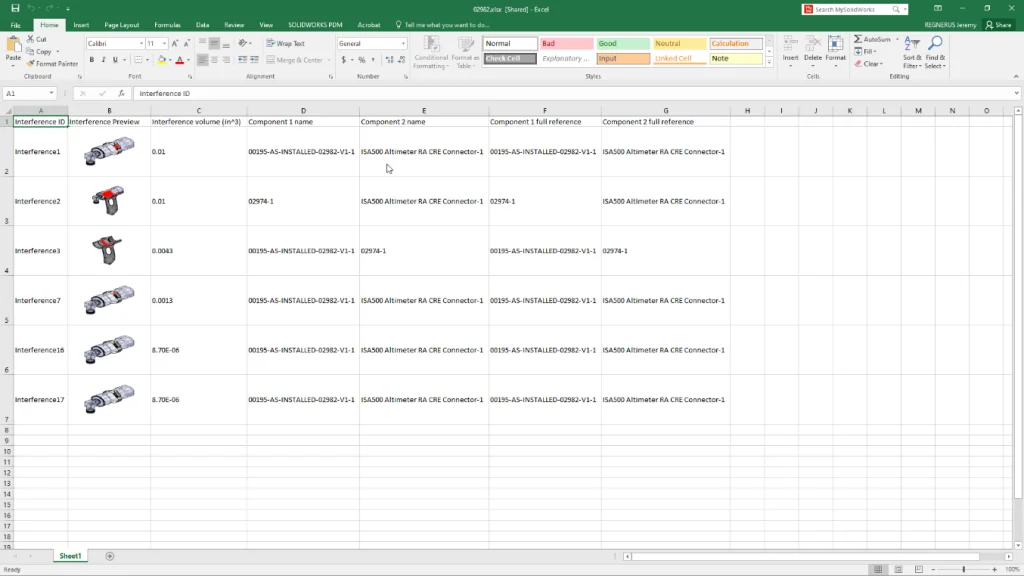
Task: Add a new sheet with plus icon
Action: (110, 556)
